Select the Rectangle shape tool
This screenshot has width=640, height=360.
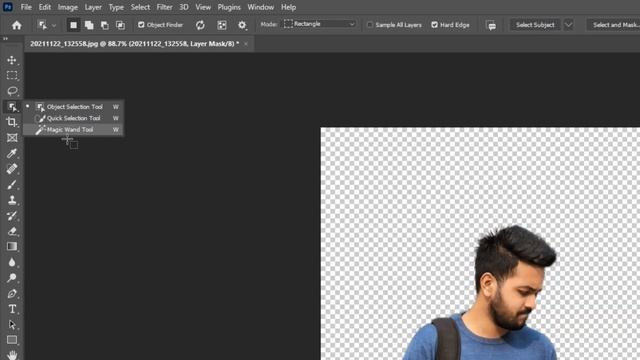tap(12, 340)
